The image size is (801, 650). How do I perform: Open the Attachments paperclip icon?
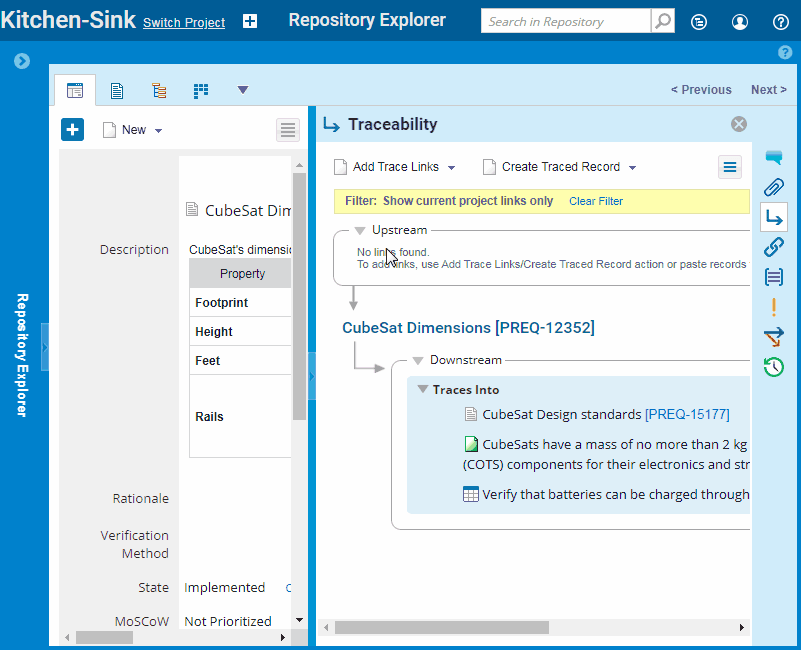click(x=774, y=187)
